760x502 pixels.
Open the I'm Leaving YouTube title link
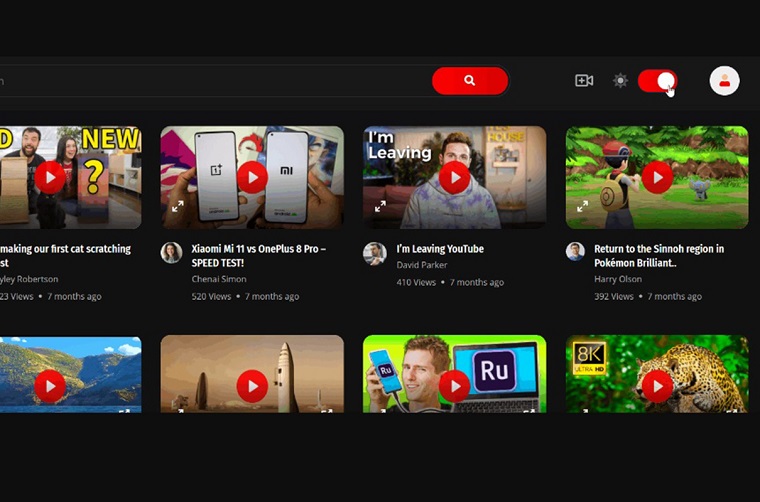tap(440, 249)
